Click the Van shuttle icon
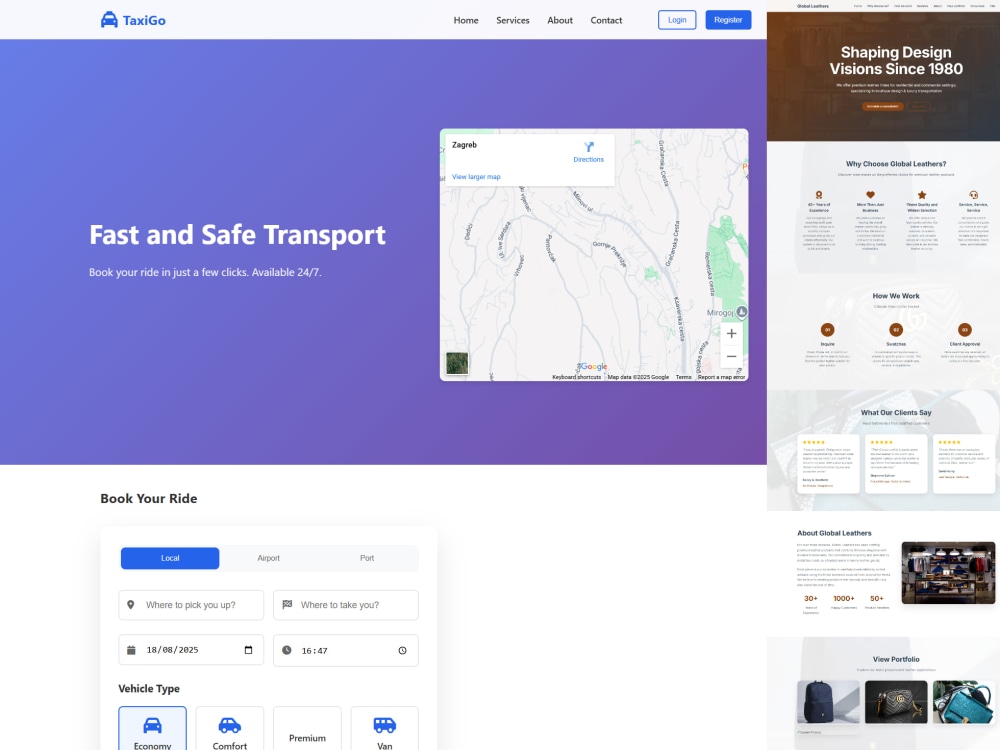 [x=385, y=725]
